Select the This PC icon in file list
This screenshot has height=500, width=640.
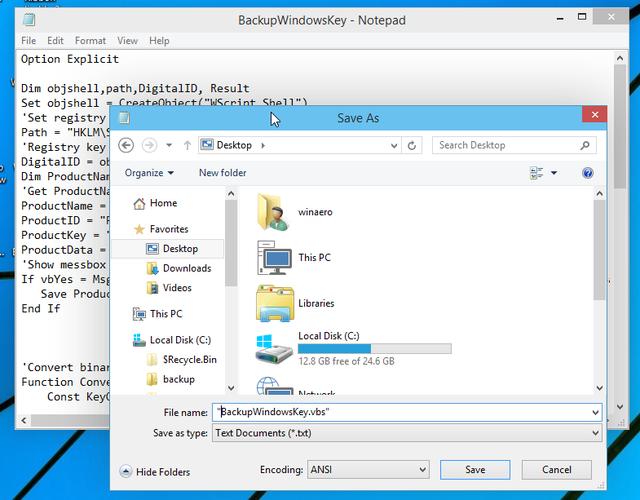pos(275,257)
